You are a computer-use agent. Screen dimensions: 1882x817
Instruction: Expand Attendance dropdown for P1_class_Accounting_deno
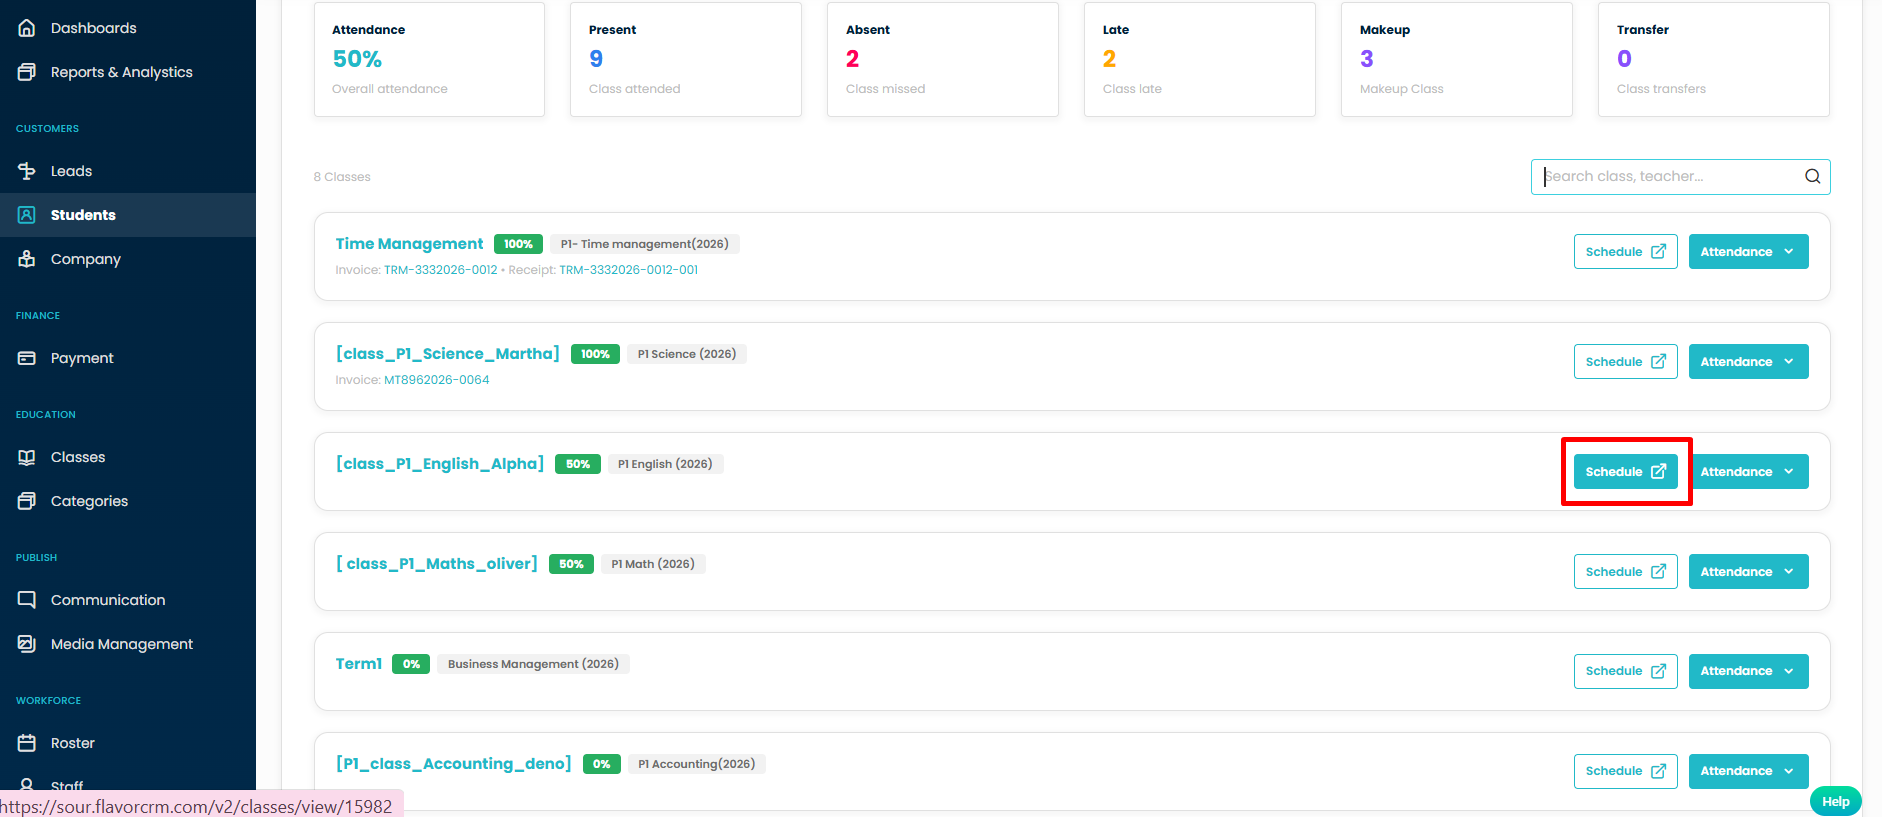[1748, 771]
